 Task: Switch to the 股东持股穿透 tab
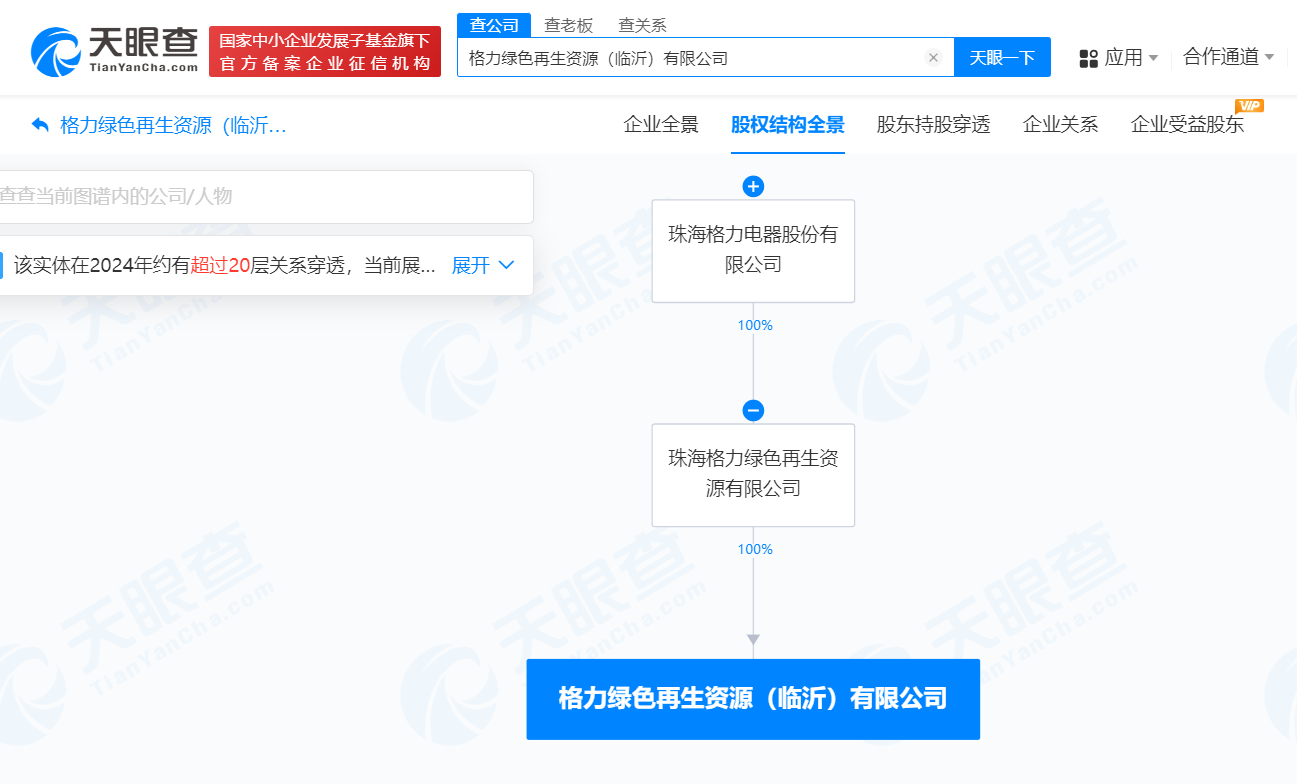932,123
